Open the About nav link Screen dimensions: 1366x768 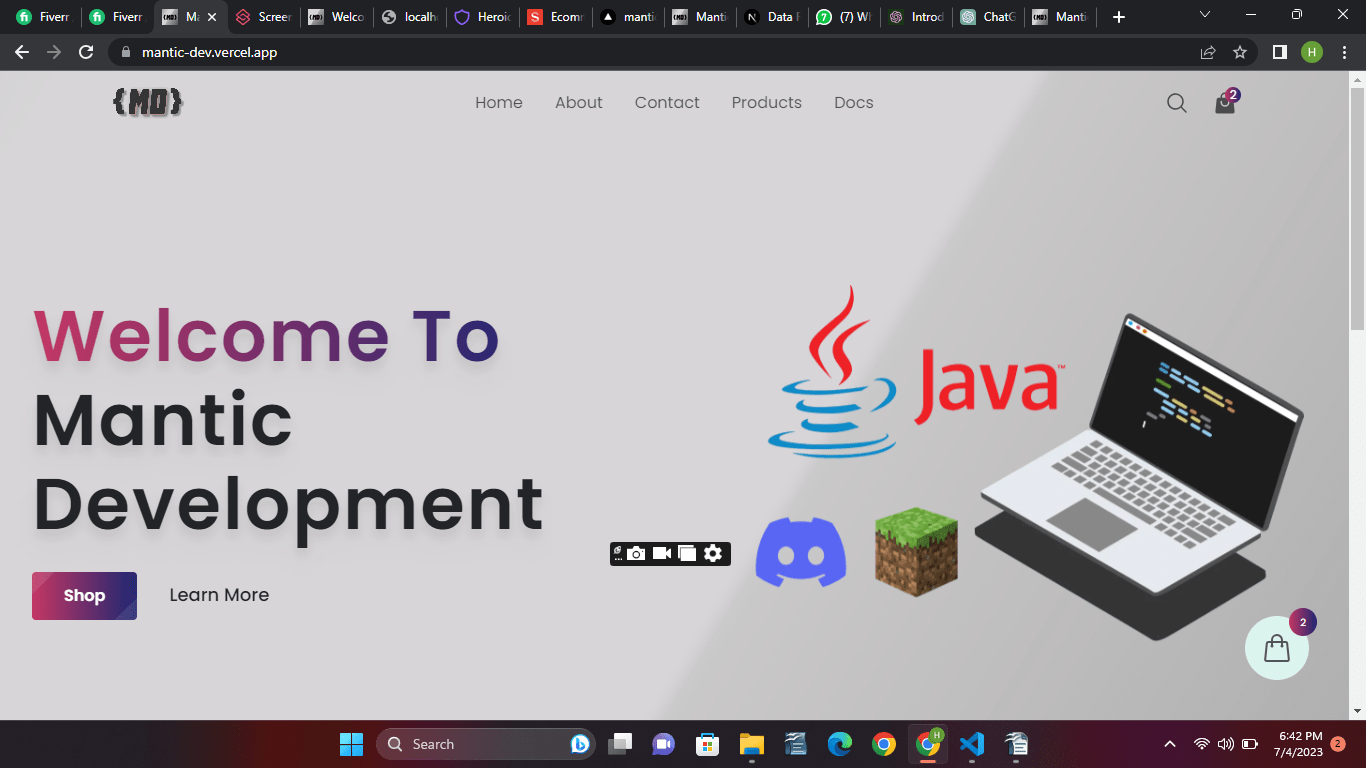click(x=579, y=102)
